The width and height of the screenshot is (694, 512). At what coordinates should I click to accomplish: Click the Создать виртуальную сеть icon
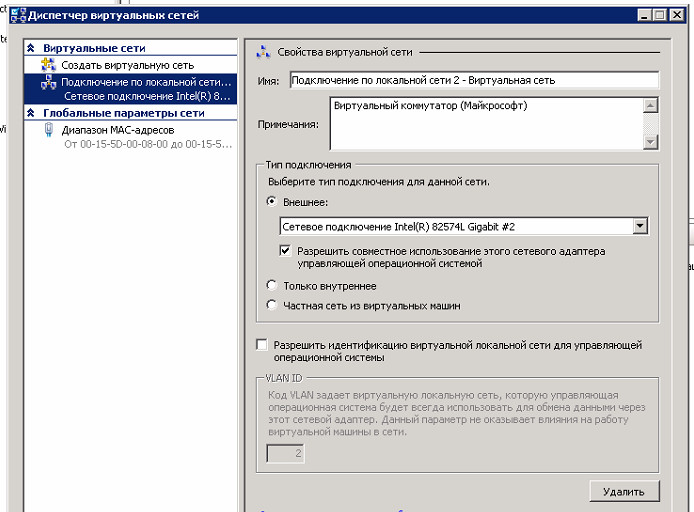pos(49,65)
